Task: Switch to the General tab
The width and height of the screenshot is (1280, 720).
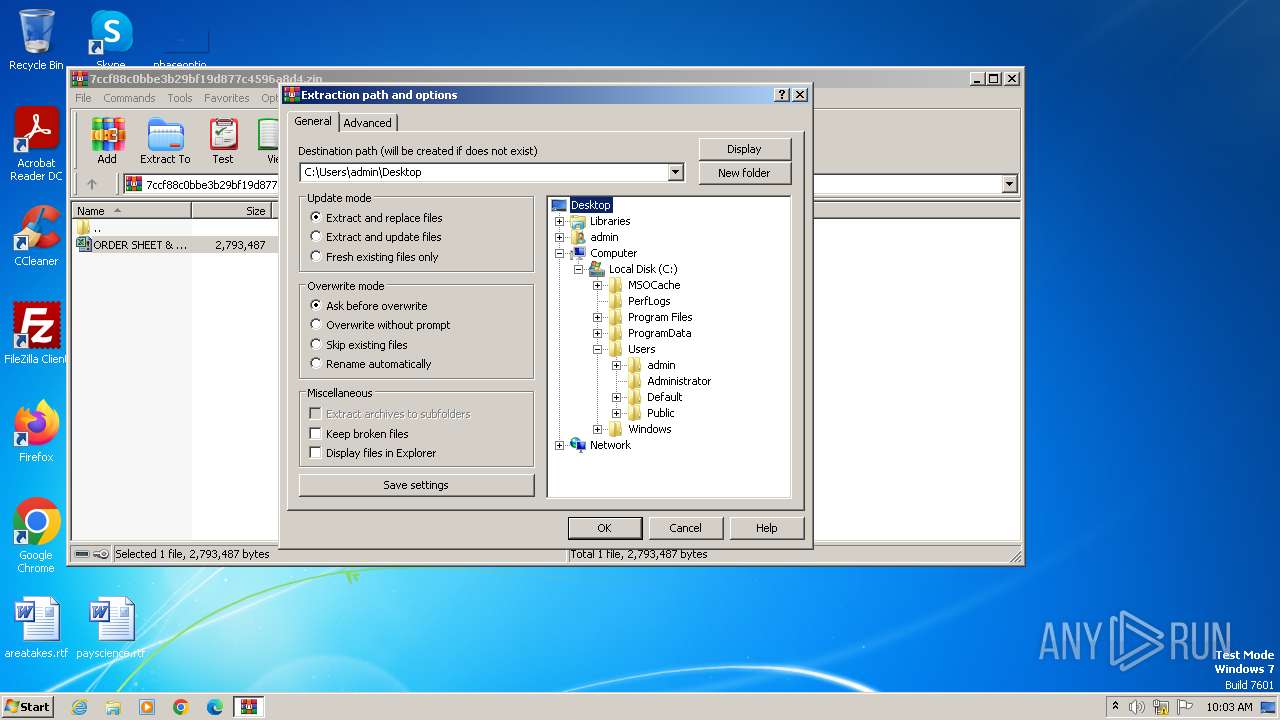Action: tap(313, 121)
